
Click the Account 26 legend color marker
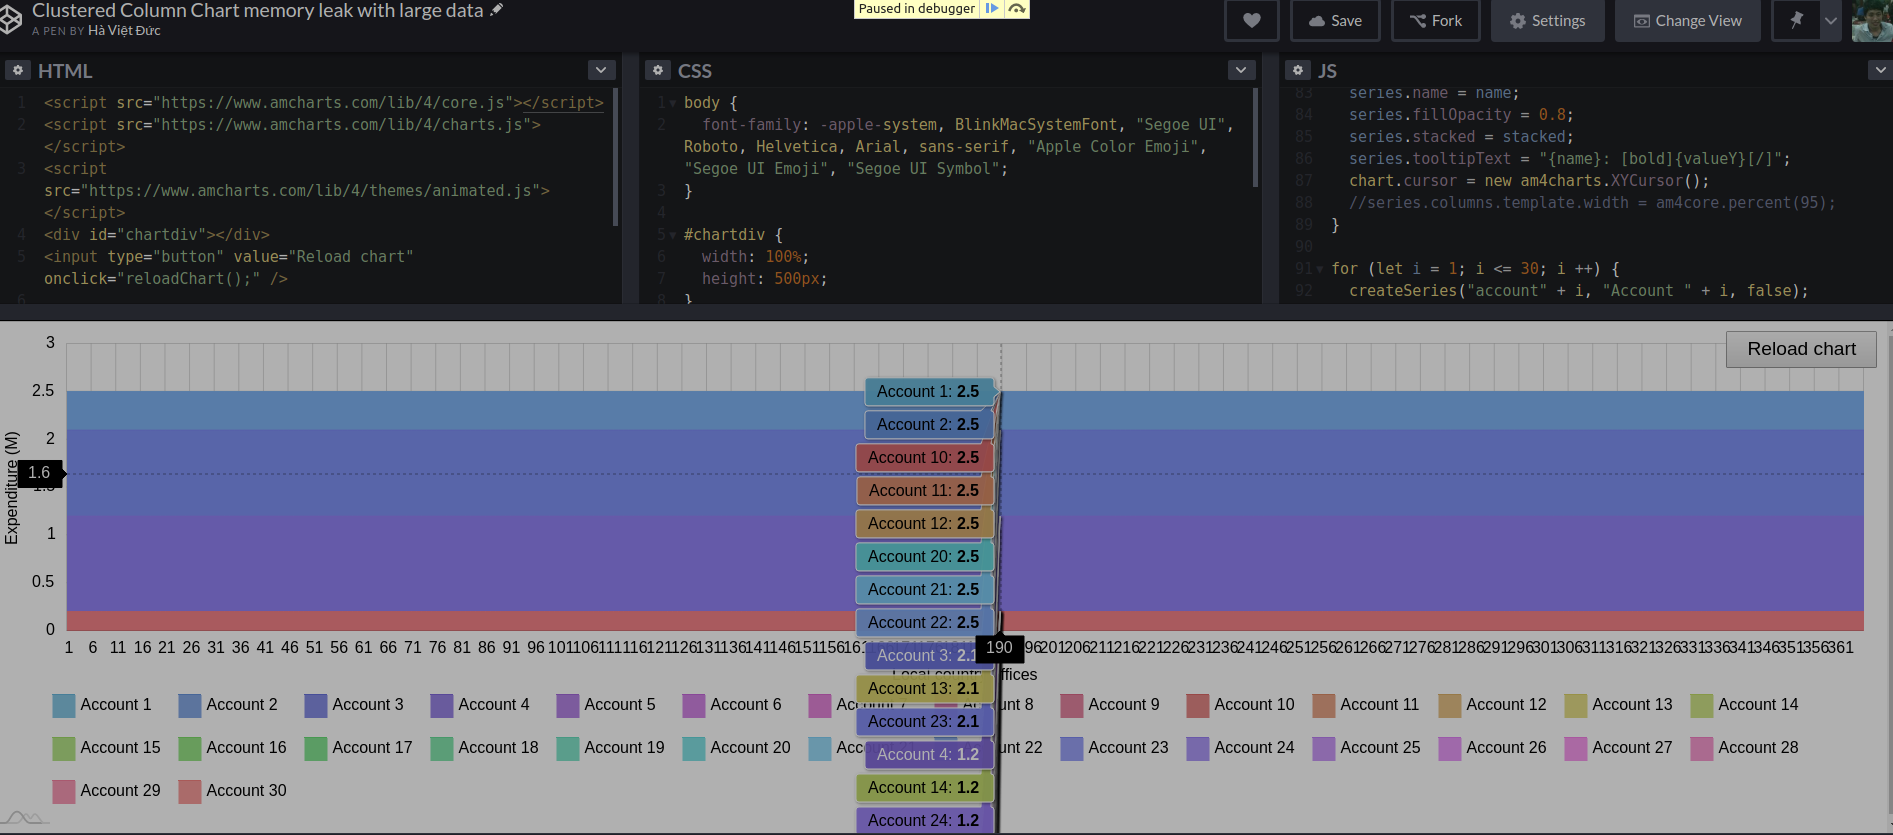(x=1450, y=748)
